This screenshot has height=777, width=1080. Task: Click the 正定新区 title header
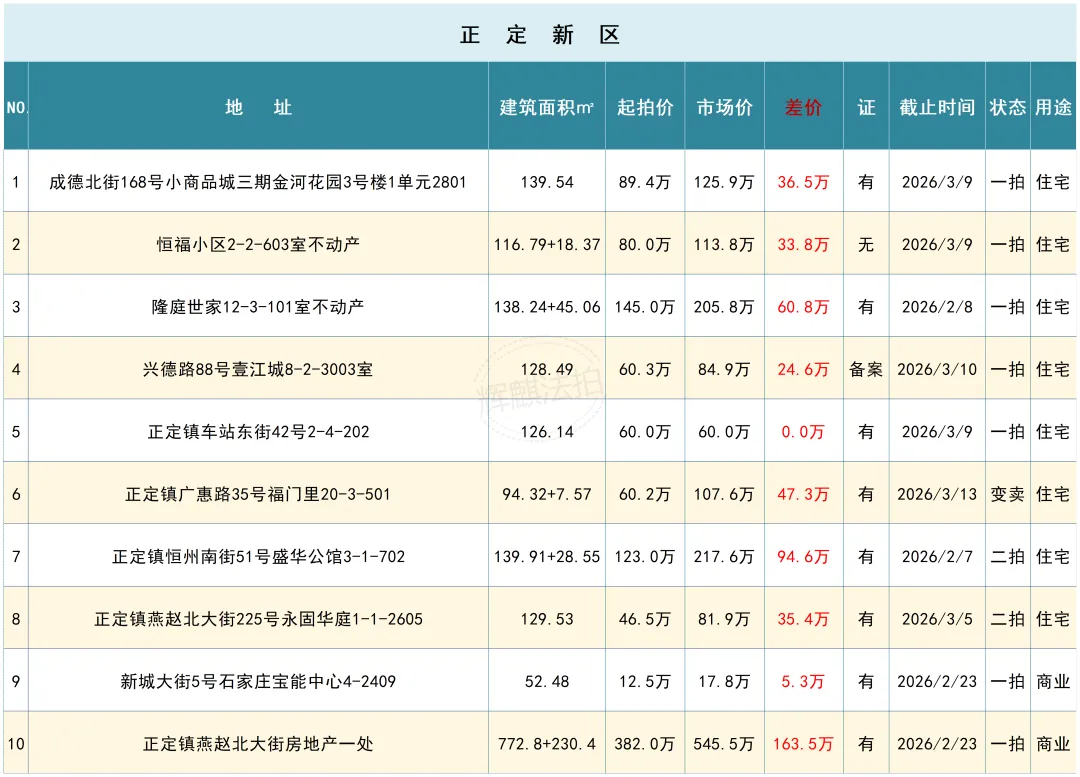(x=540, y=35)
